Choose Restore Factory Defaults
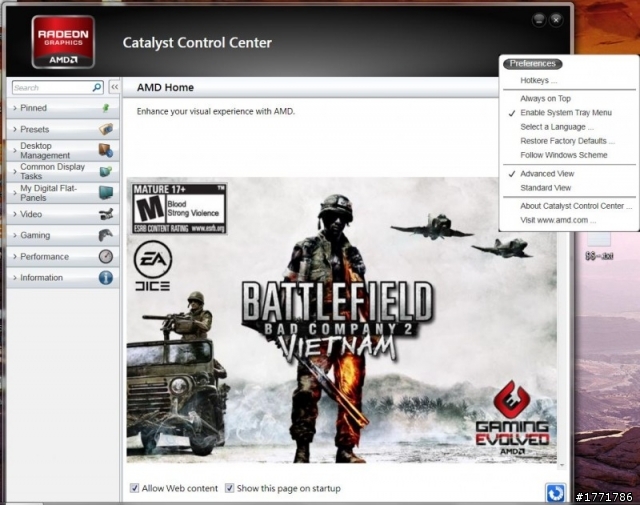 [569, 141]
